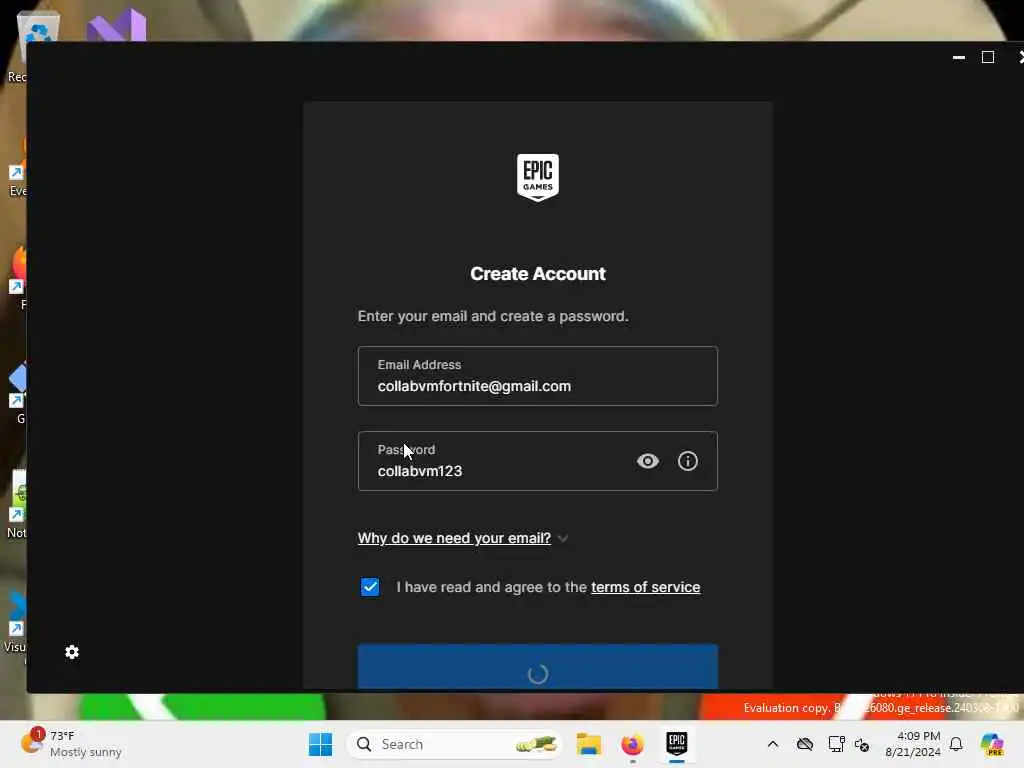1024x768 pixels.
Task: Uncheck the terms of service agreement checkbox
Action: pos(370,586)
